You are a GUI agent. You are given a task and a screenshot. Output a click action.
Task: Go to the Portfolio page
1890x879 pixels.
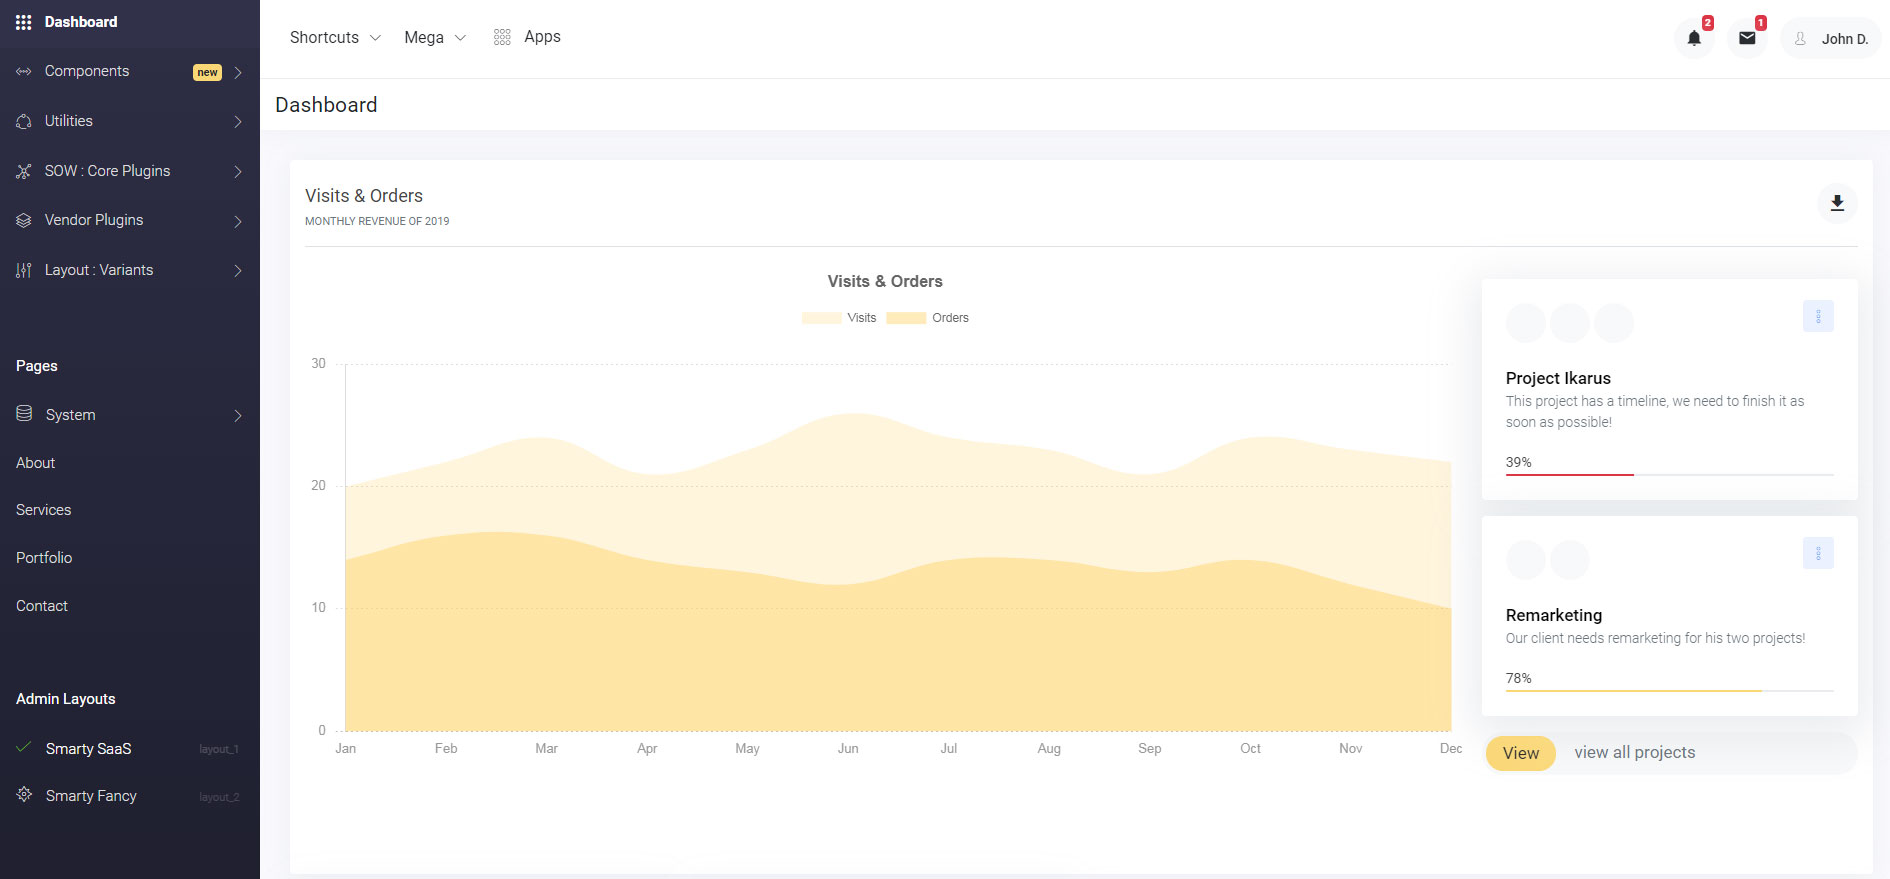pos(44,558)
